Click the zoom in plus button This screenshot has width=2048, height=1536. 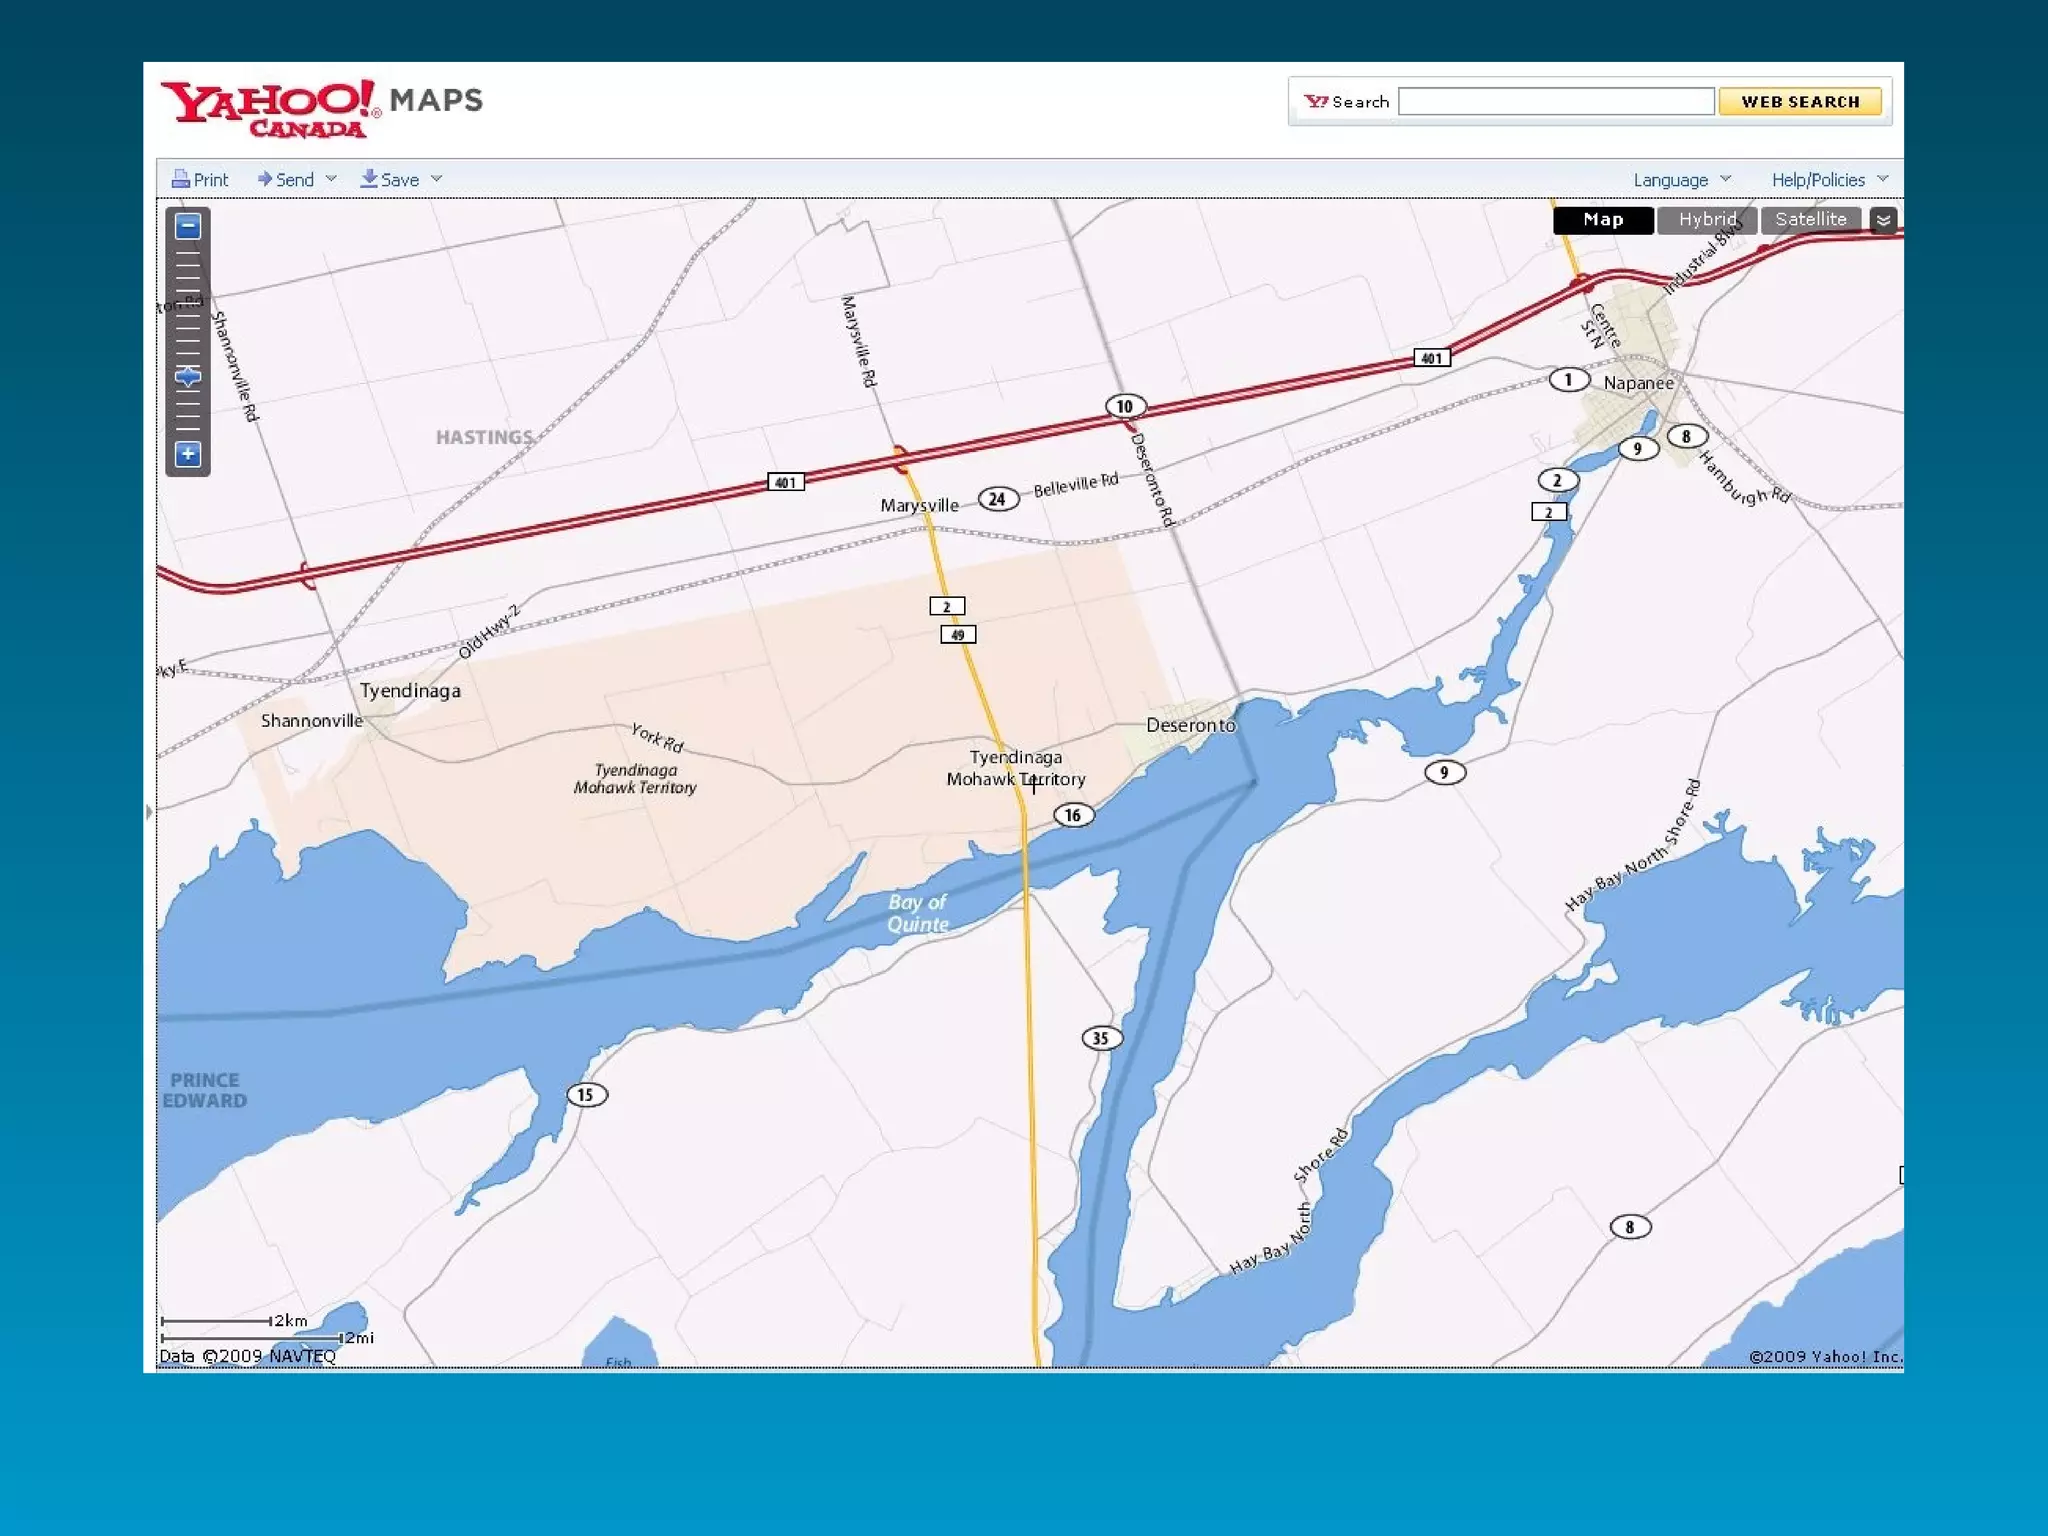click(187, 454)
